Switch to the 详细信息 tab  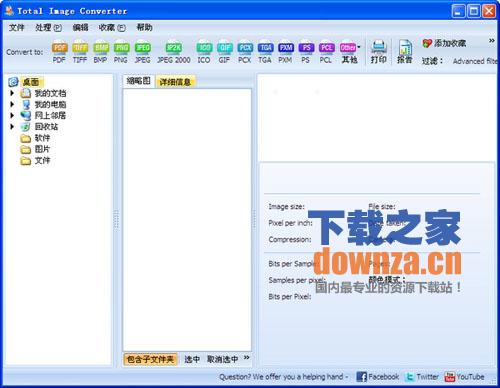click(x=175, y=82)
